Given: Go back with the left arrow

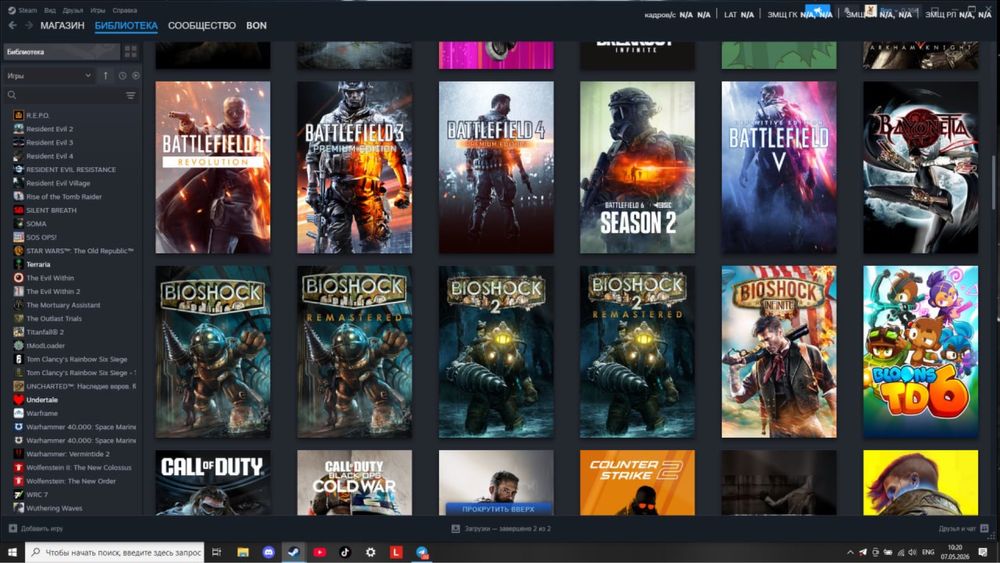Looking at the screenshot, I should click(12, 26).
